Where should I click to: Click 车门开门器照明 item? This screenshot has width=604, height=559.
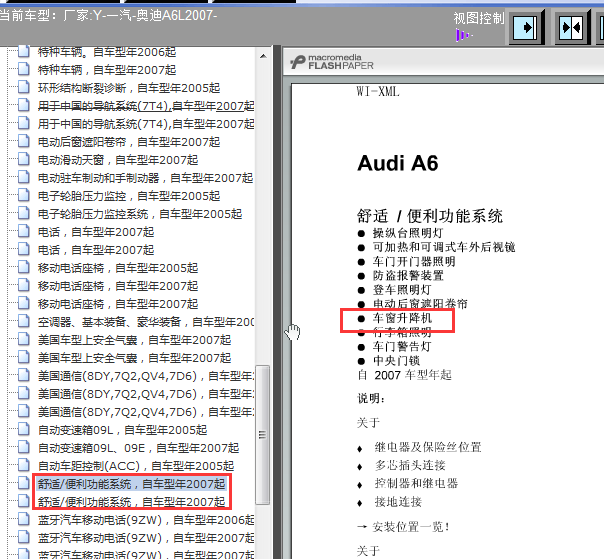414,261
